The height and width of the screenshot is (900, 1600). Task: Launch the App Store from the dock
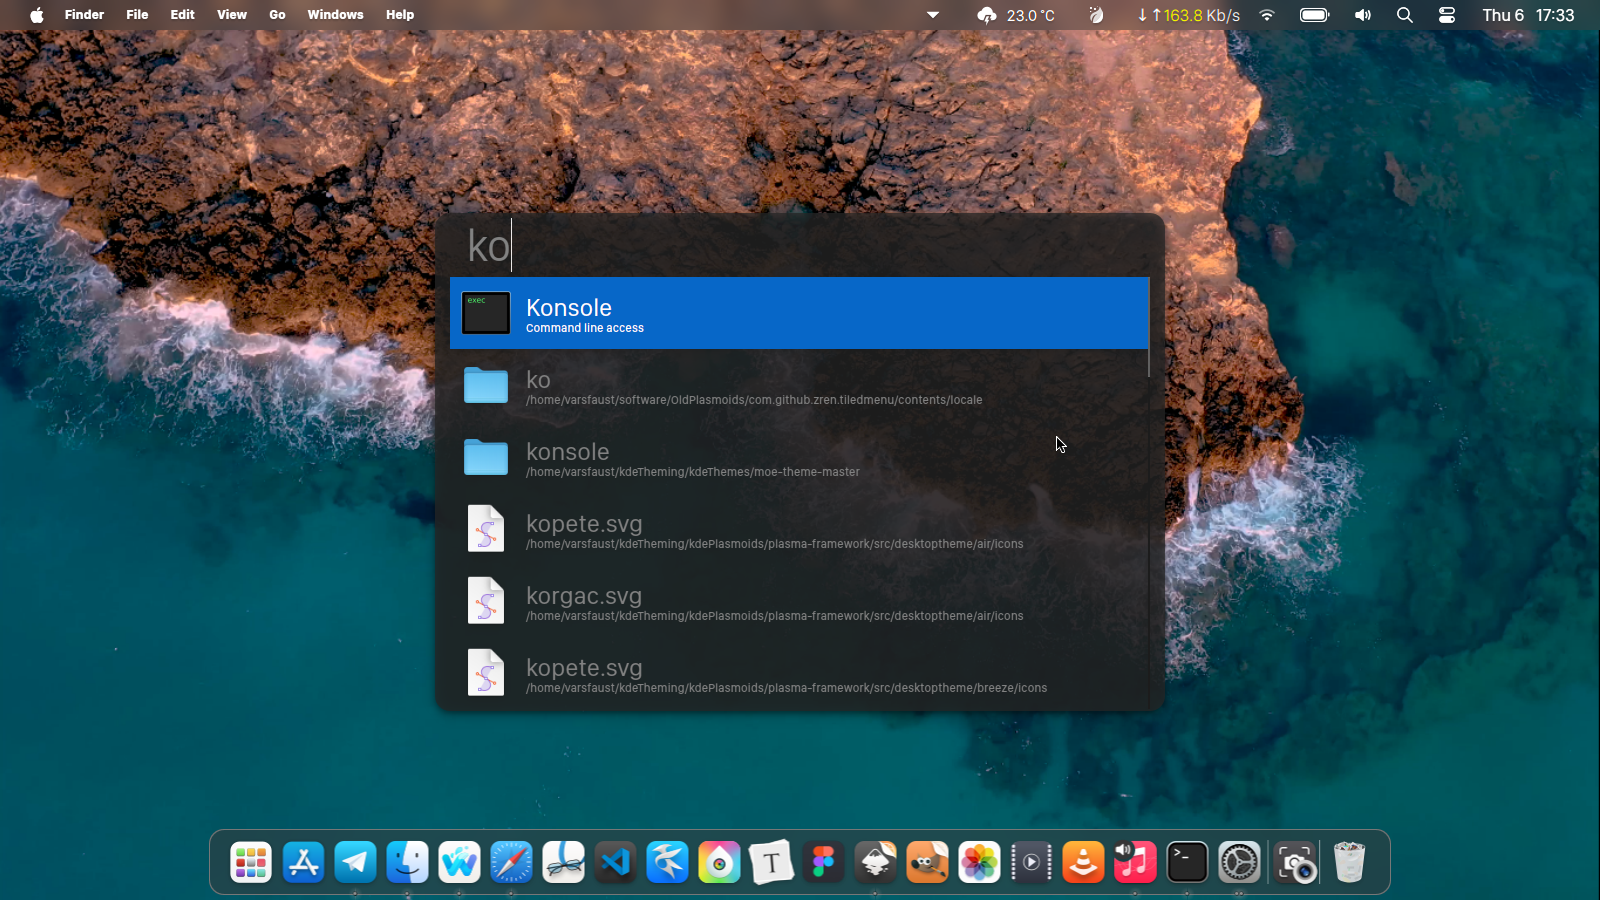pyautogui.click(x=303, y=862)
